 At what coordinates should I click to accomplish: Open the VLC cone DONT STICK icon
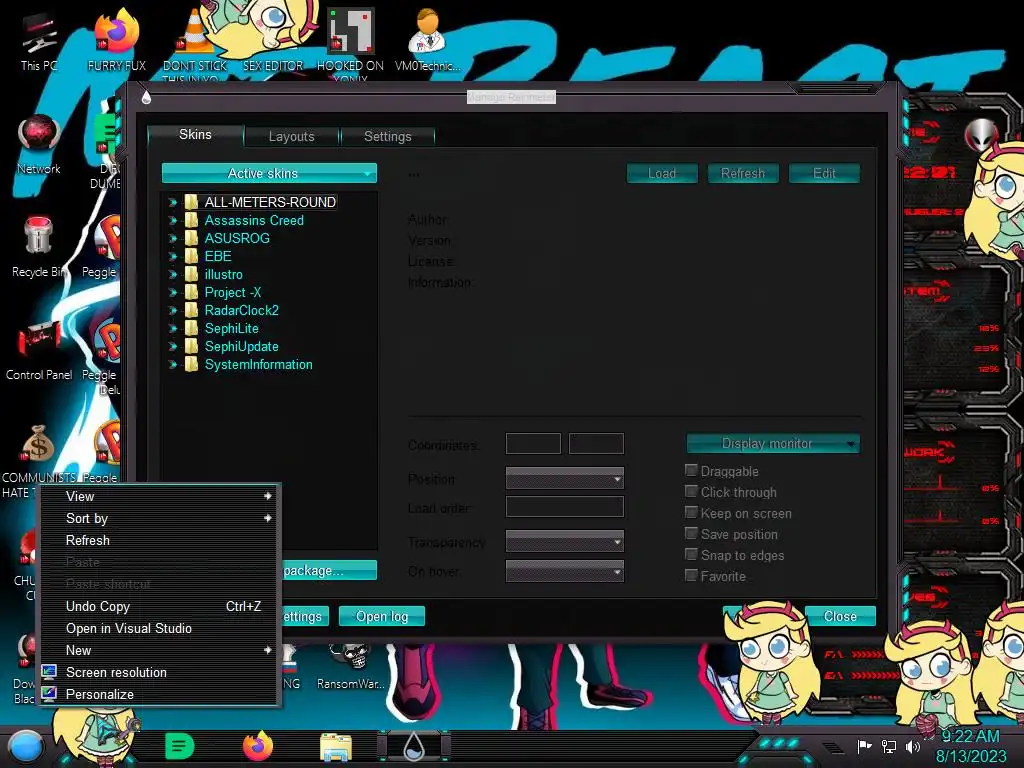pyautogui.click(x=195, y=40)
